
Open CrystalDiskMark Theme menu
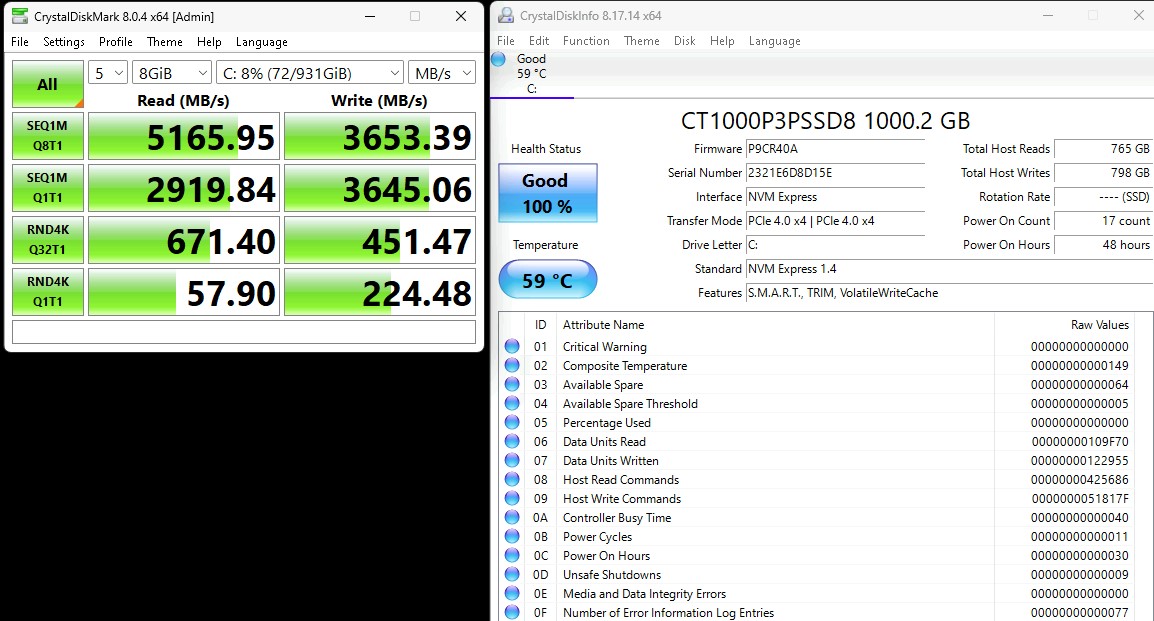pyautogui.click(x=165, y=42)
